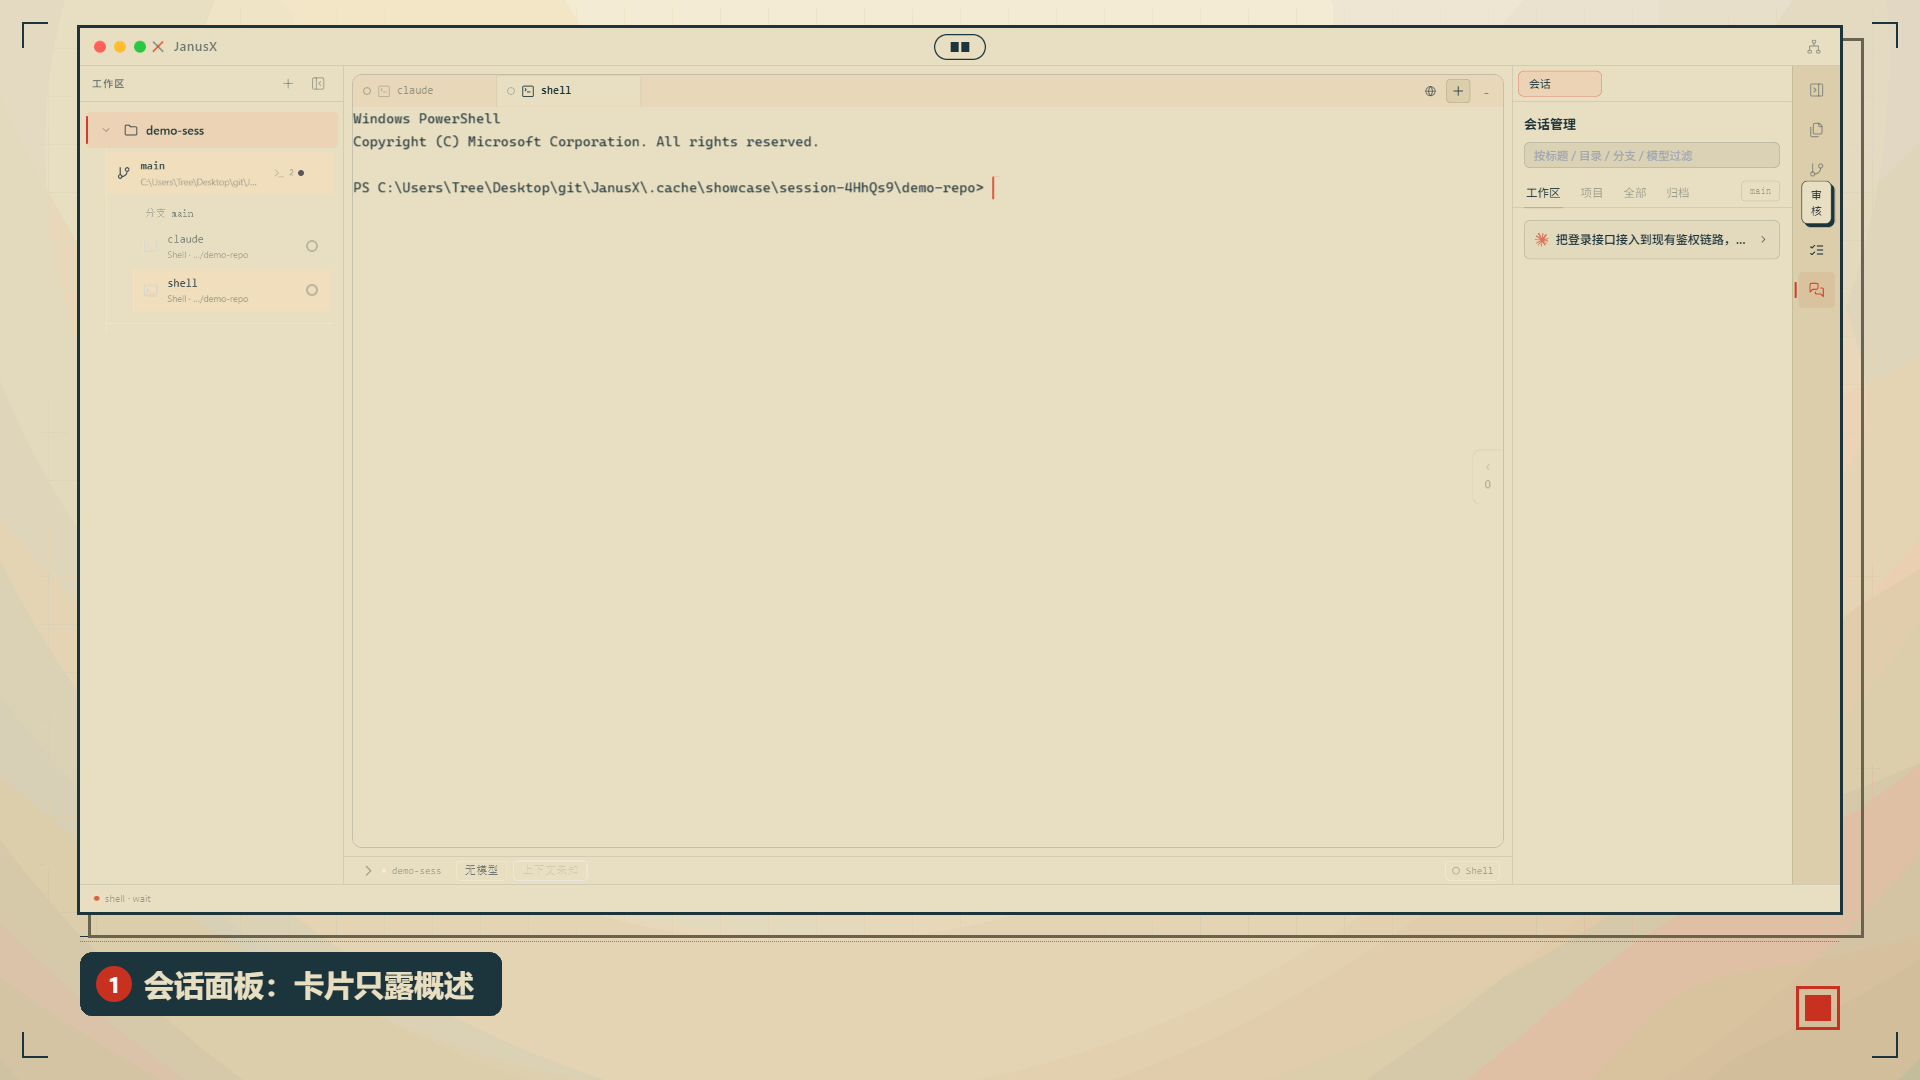Click the Shell status badge at bottom right
This screenshot has height=1080, width=1920.
pyautogui.click(x=1472, y=871)
